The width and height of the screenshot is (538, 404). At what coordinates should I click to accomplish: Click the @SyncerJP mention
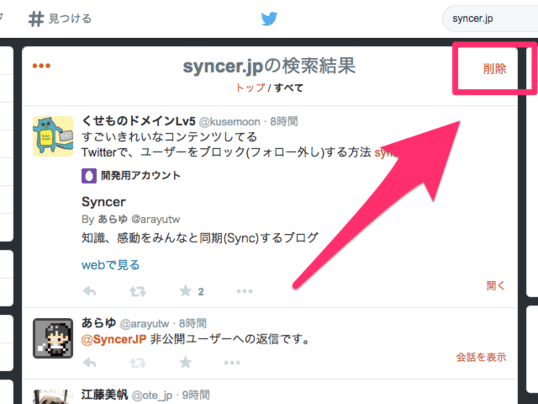[114, 339]
